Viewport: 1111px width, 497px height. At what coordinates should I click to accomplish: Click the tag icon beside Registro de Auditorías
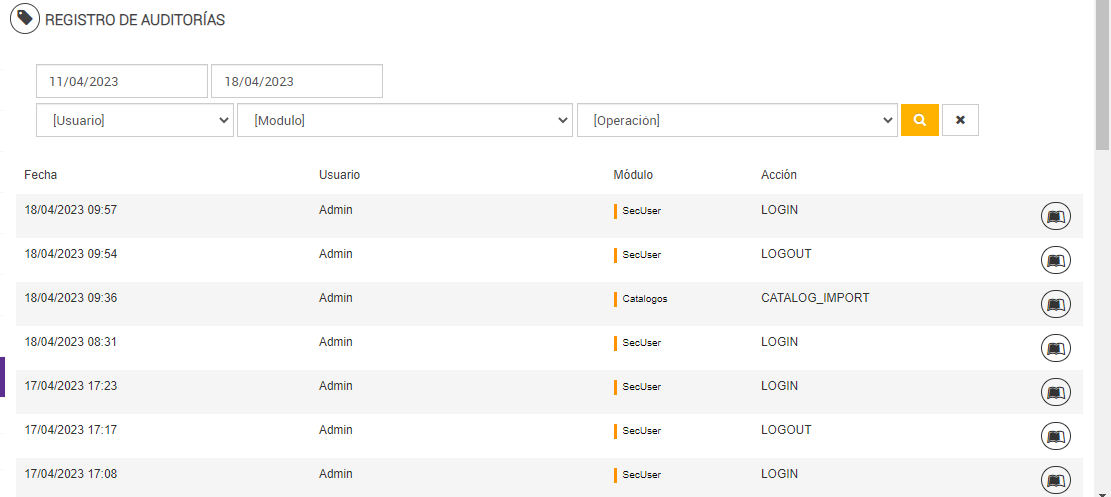(x=25, y=19)
